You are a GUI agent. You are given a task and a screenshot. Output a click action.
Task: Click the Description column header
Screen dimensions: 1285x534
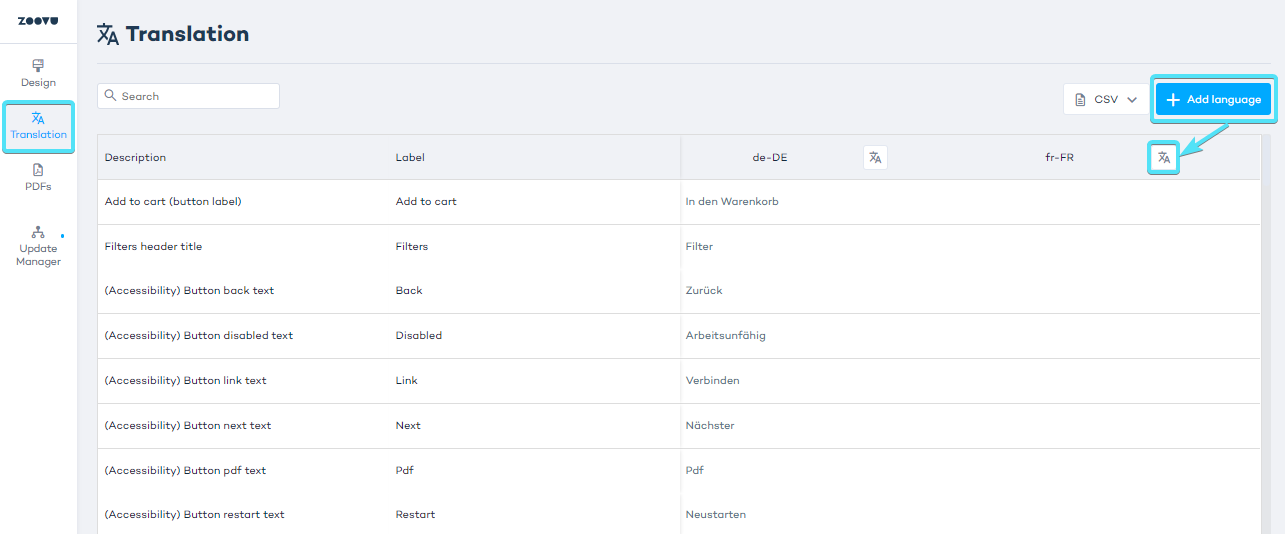[x=135, y=157]
